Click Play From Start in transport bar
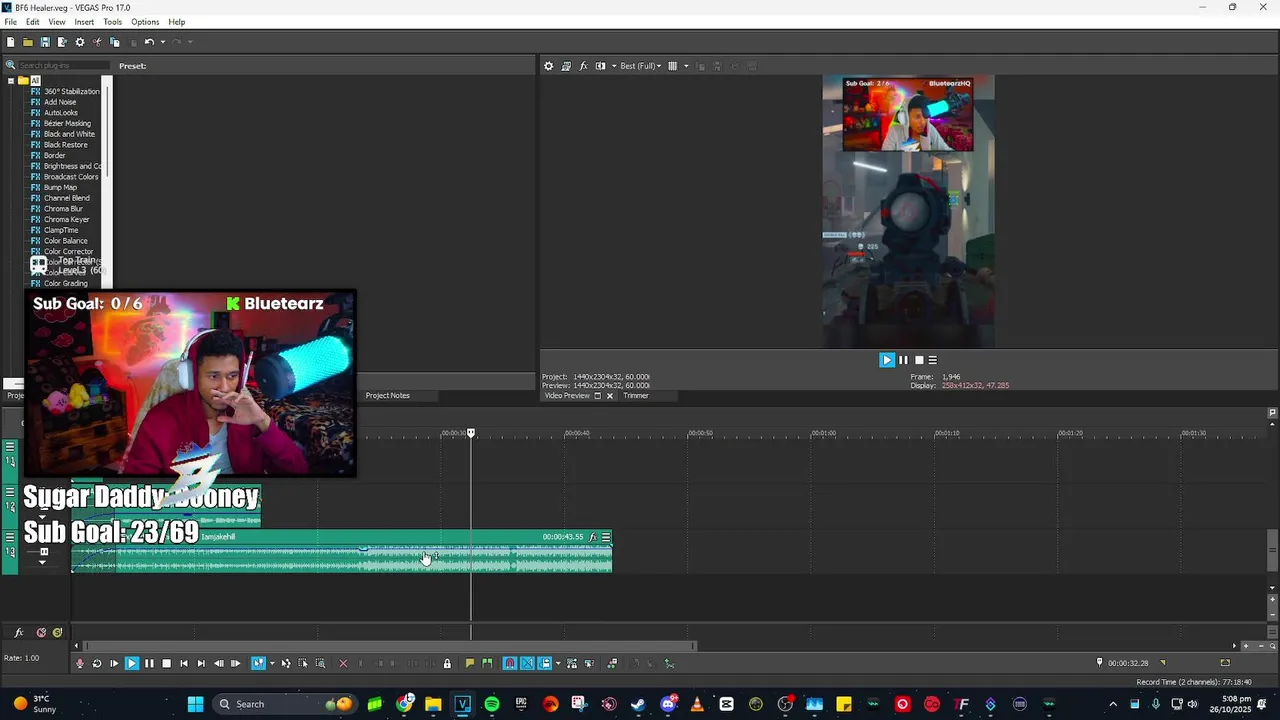 click(114, 663)
